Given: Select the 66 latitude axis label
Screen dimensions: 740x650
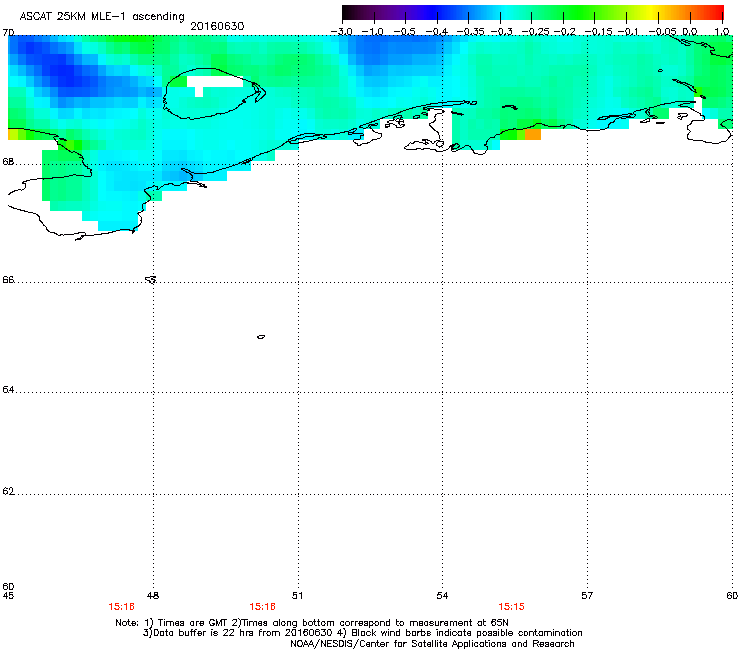Looking at the screenshot, I should coord(8,280).
